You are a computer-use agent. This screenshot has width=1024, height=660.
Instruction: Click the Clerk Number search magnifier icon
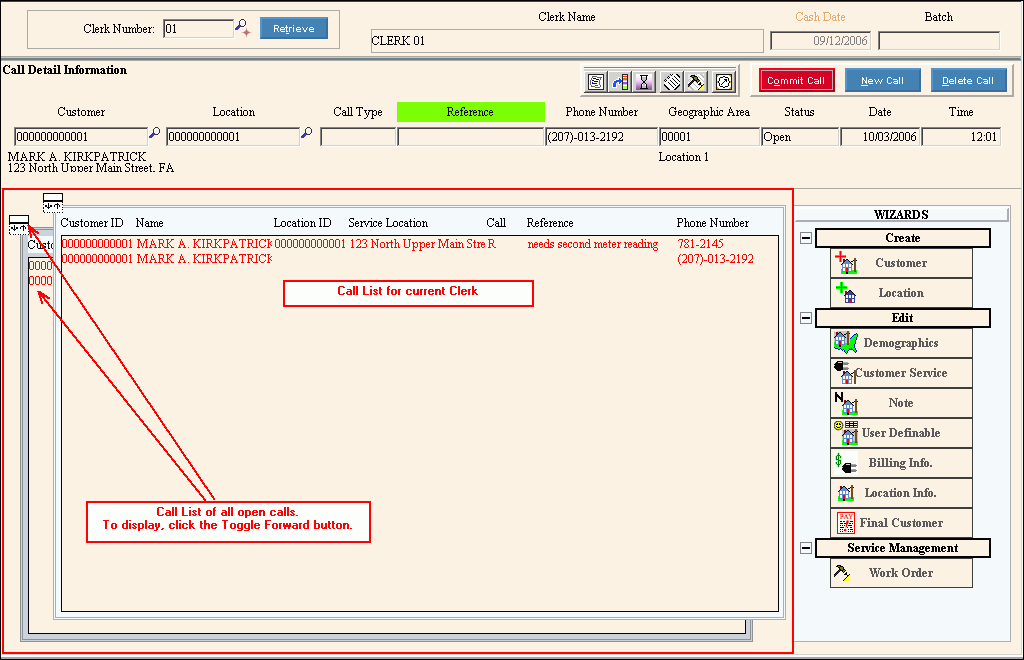[243, 29]
